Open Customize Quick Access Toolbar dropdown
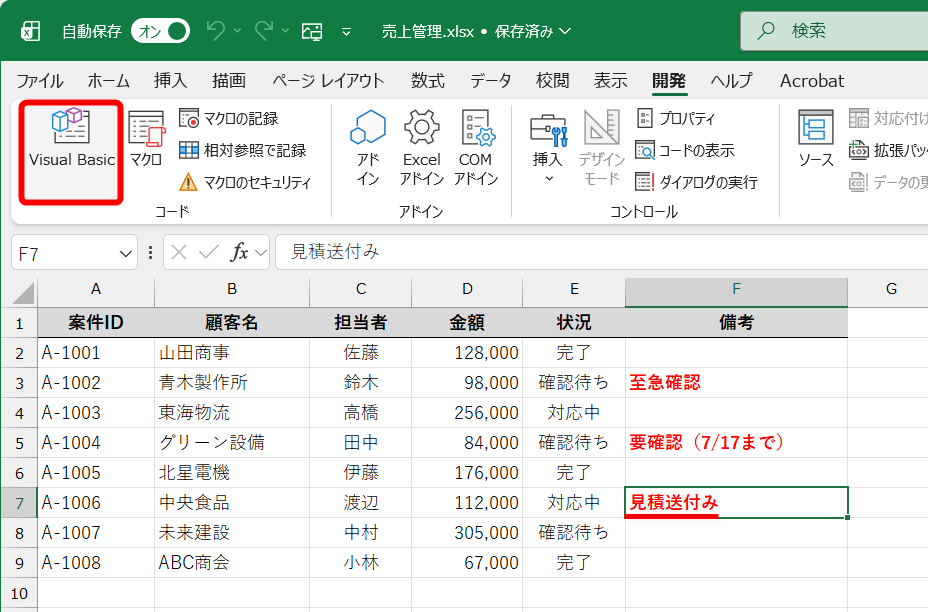928x612 pixels. tap(346, 32)
